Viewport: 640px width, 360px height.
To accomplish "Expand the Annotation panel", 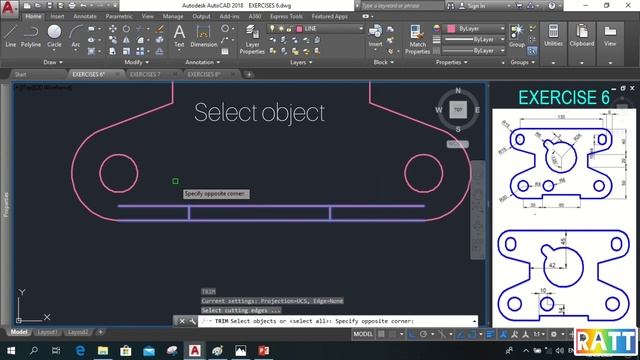I will 202,62.
